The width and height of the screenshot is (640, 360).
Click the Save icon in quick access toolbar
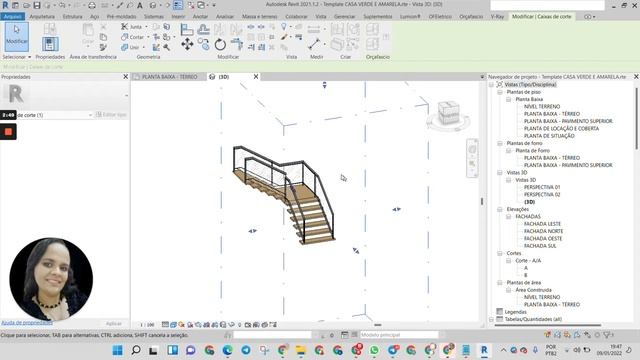point(37,5)
